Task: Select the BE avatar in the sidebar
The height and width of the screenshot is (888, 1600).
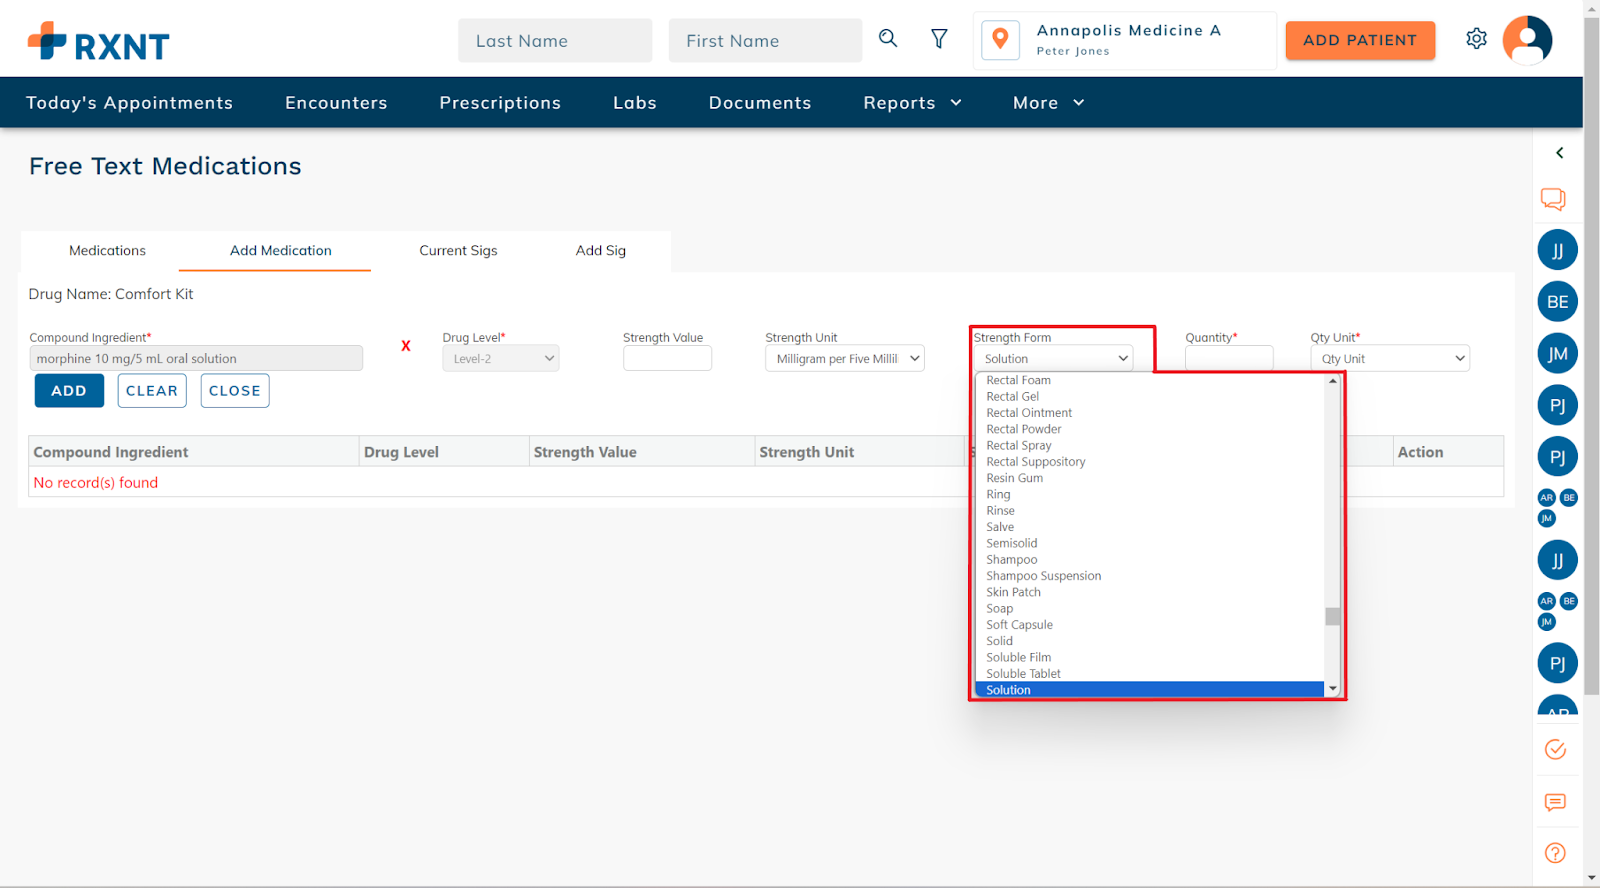Action: [x=1557, y=302]
